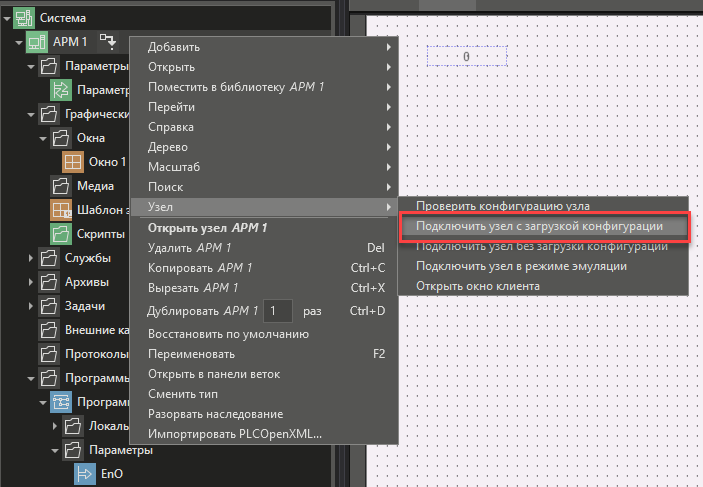Open the Поиск submenu
This screenshot has height=487, width=703.
click(264, 187)
